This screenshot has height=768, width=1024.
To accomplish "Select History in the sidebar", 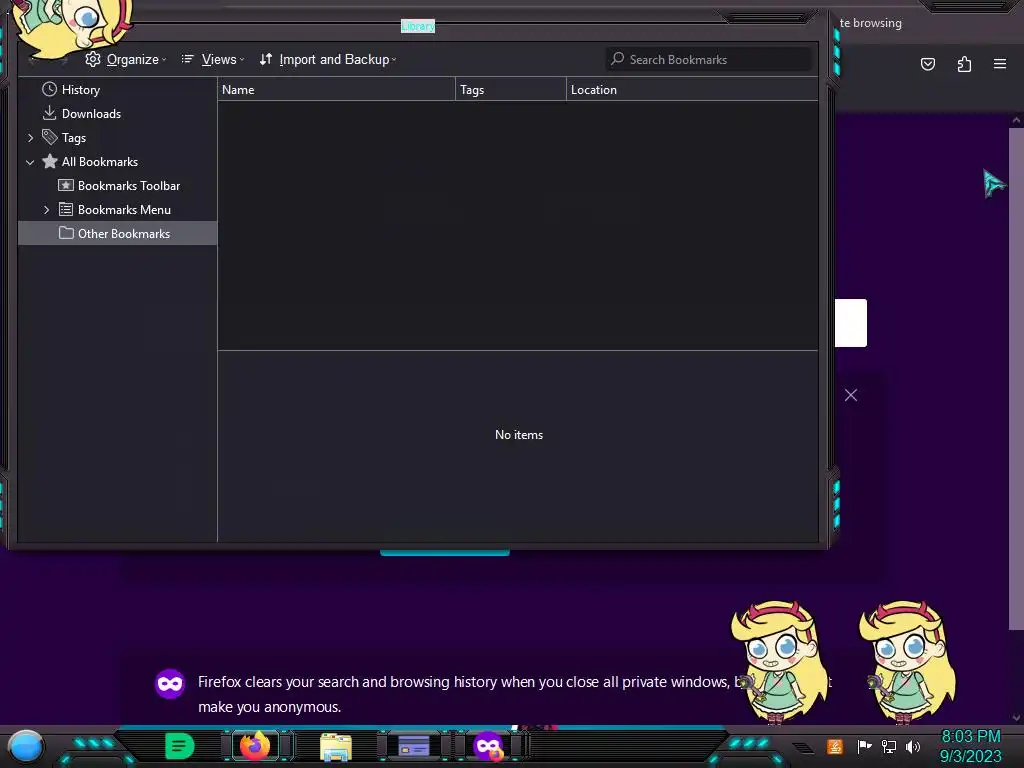I will [118, 89].
